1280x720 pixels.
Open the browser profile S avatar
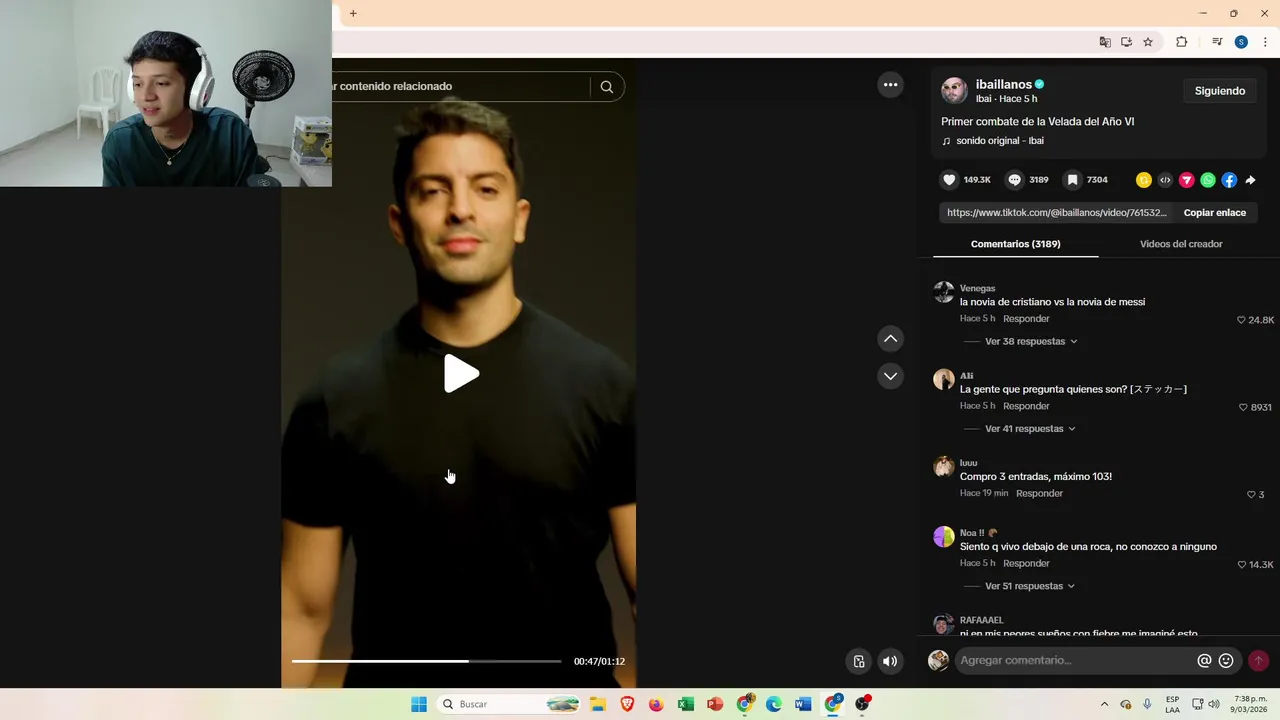pos(1241,42)
